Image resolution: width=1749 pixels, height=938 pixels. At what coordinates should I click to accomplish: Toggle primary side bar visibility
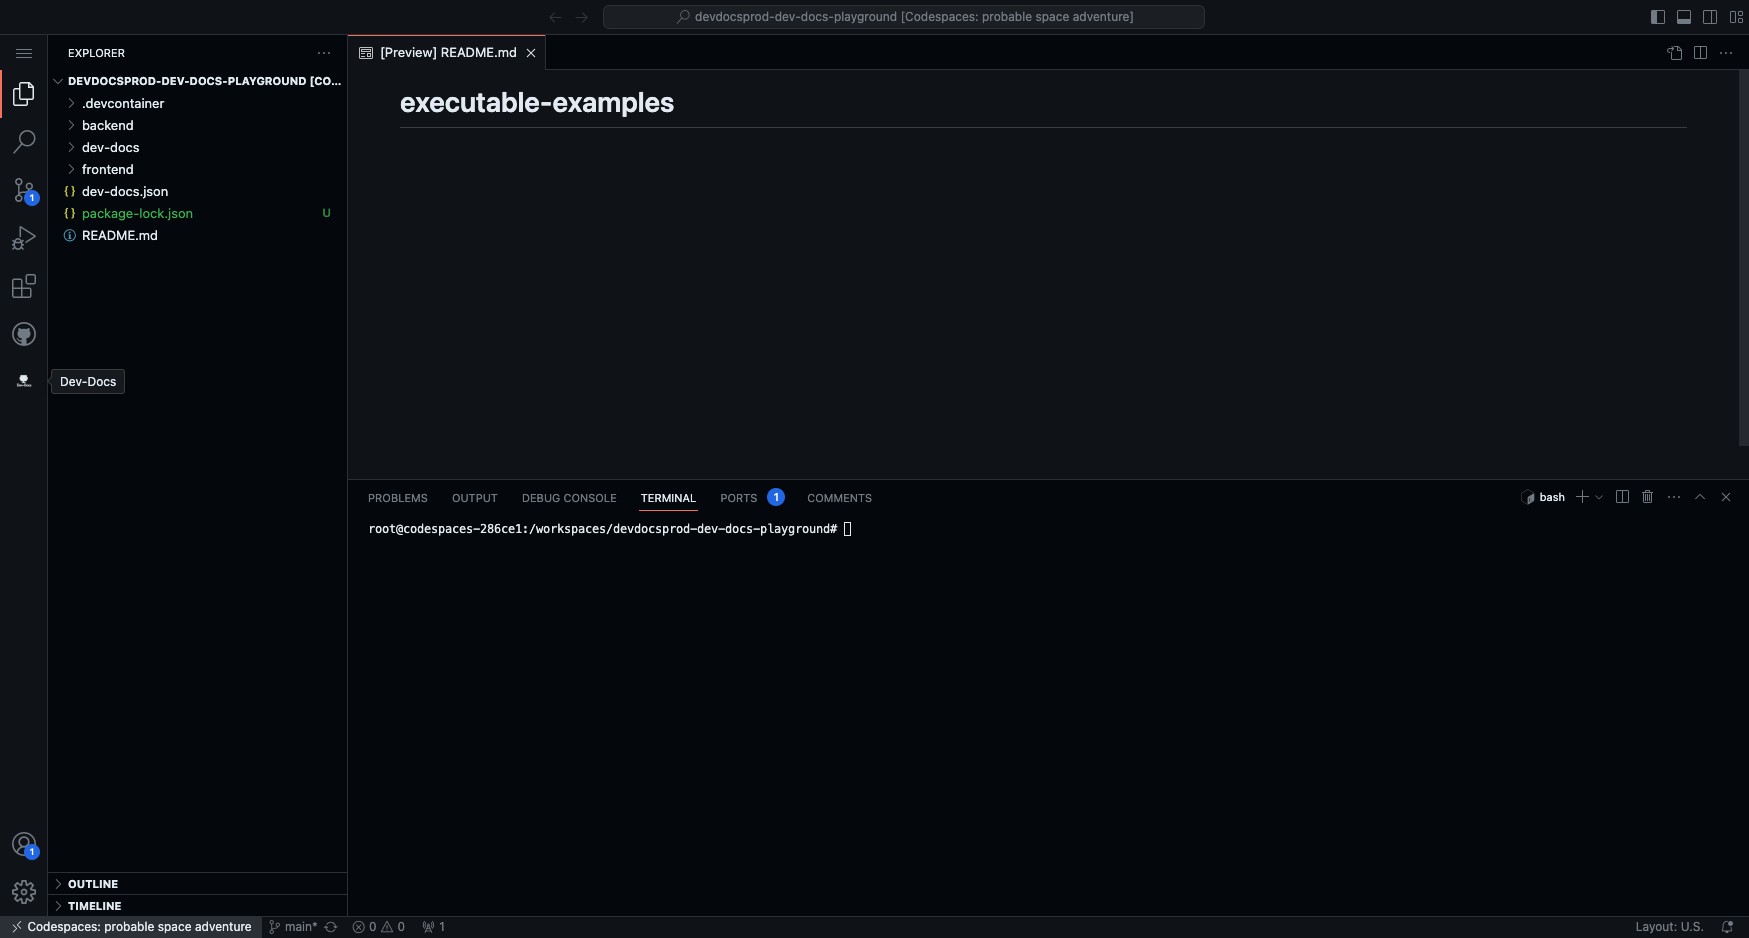click(1658, 17)
